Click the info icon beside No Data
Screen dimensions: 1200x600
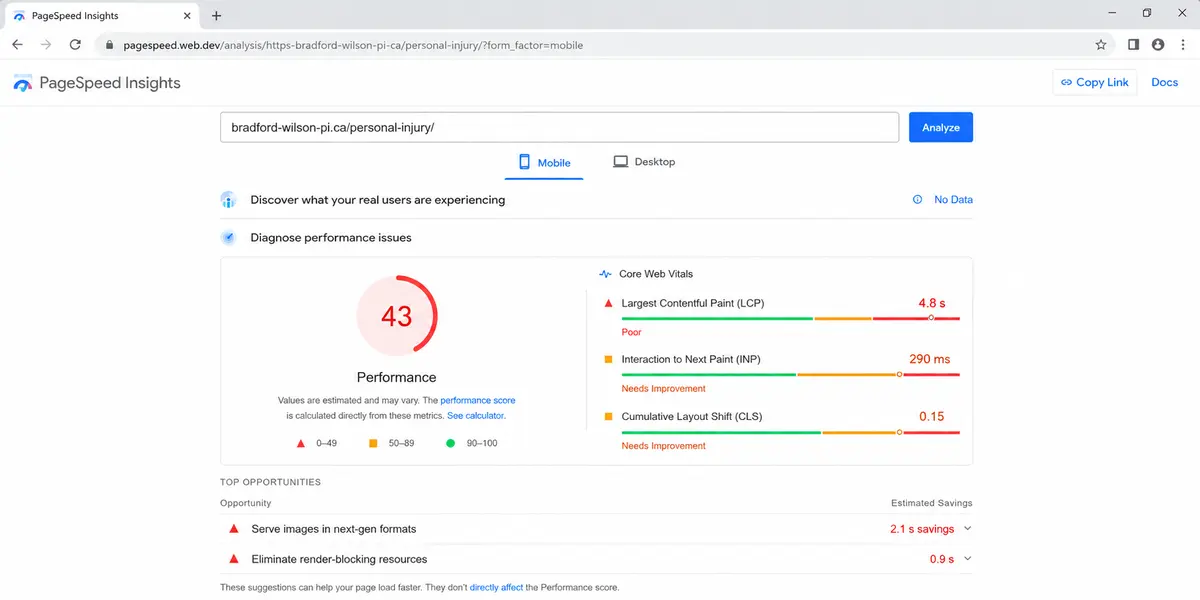(917, 200)
